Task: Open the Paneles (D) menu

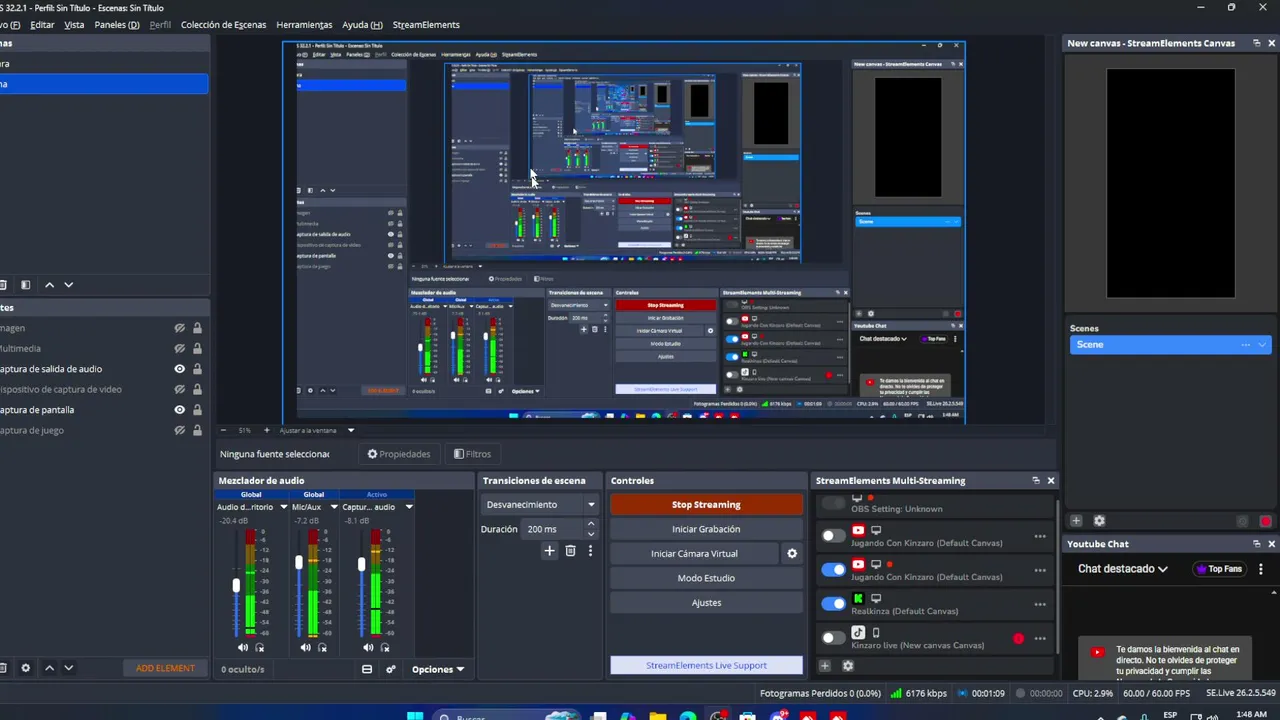Action: tap(117, 25)
